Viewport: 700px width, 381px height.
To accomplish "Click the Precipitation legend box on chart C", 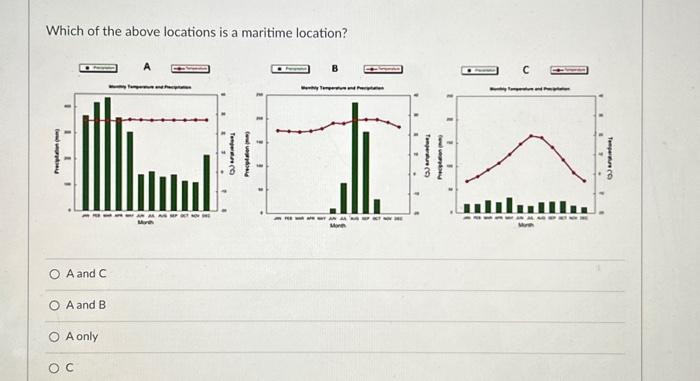I will 480,70.
